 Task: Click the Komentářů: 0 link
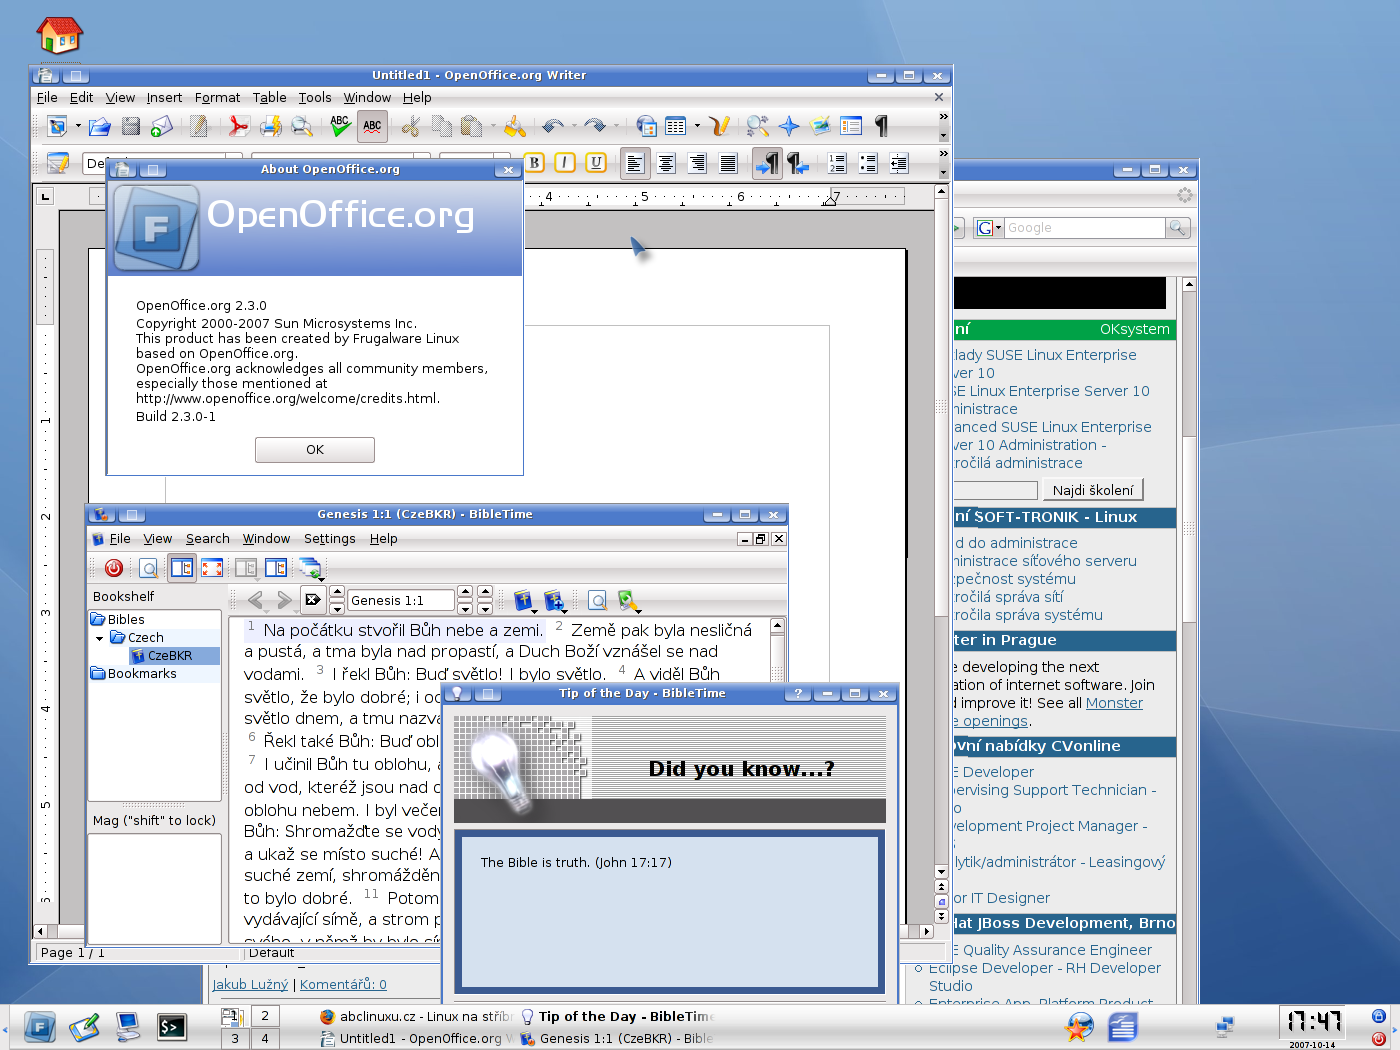343,985
